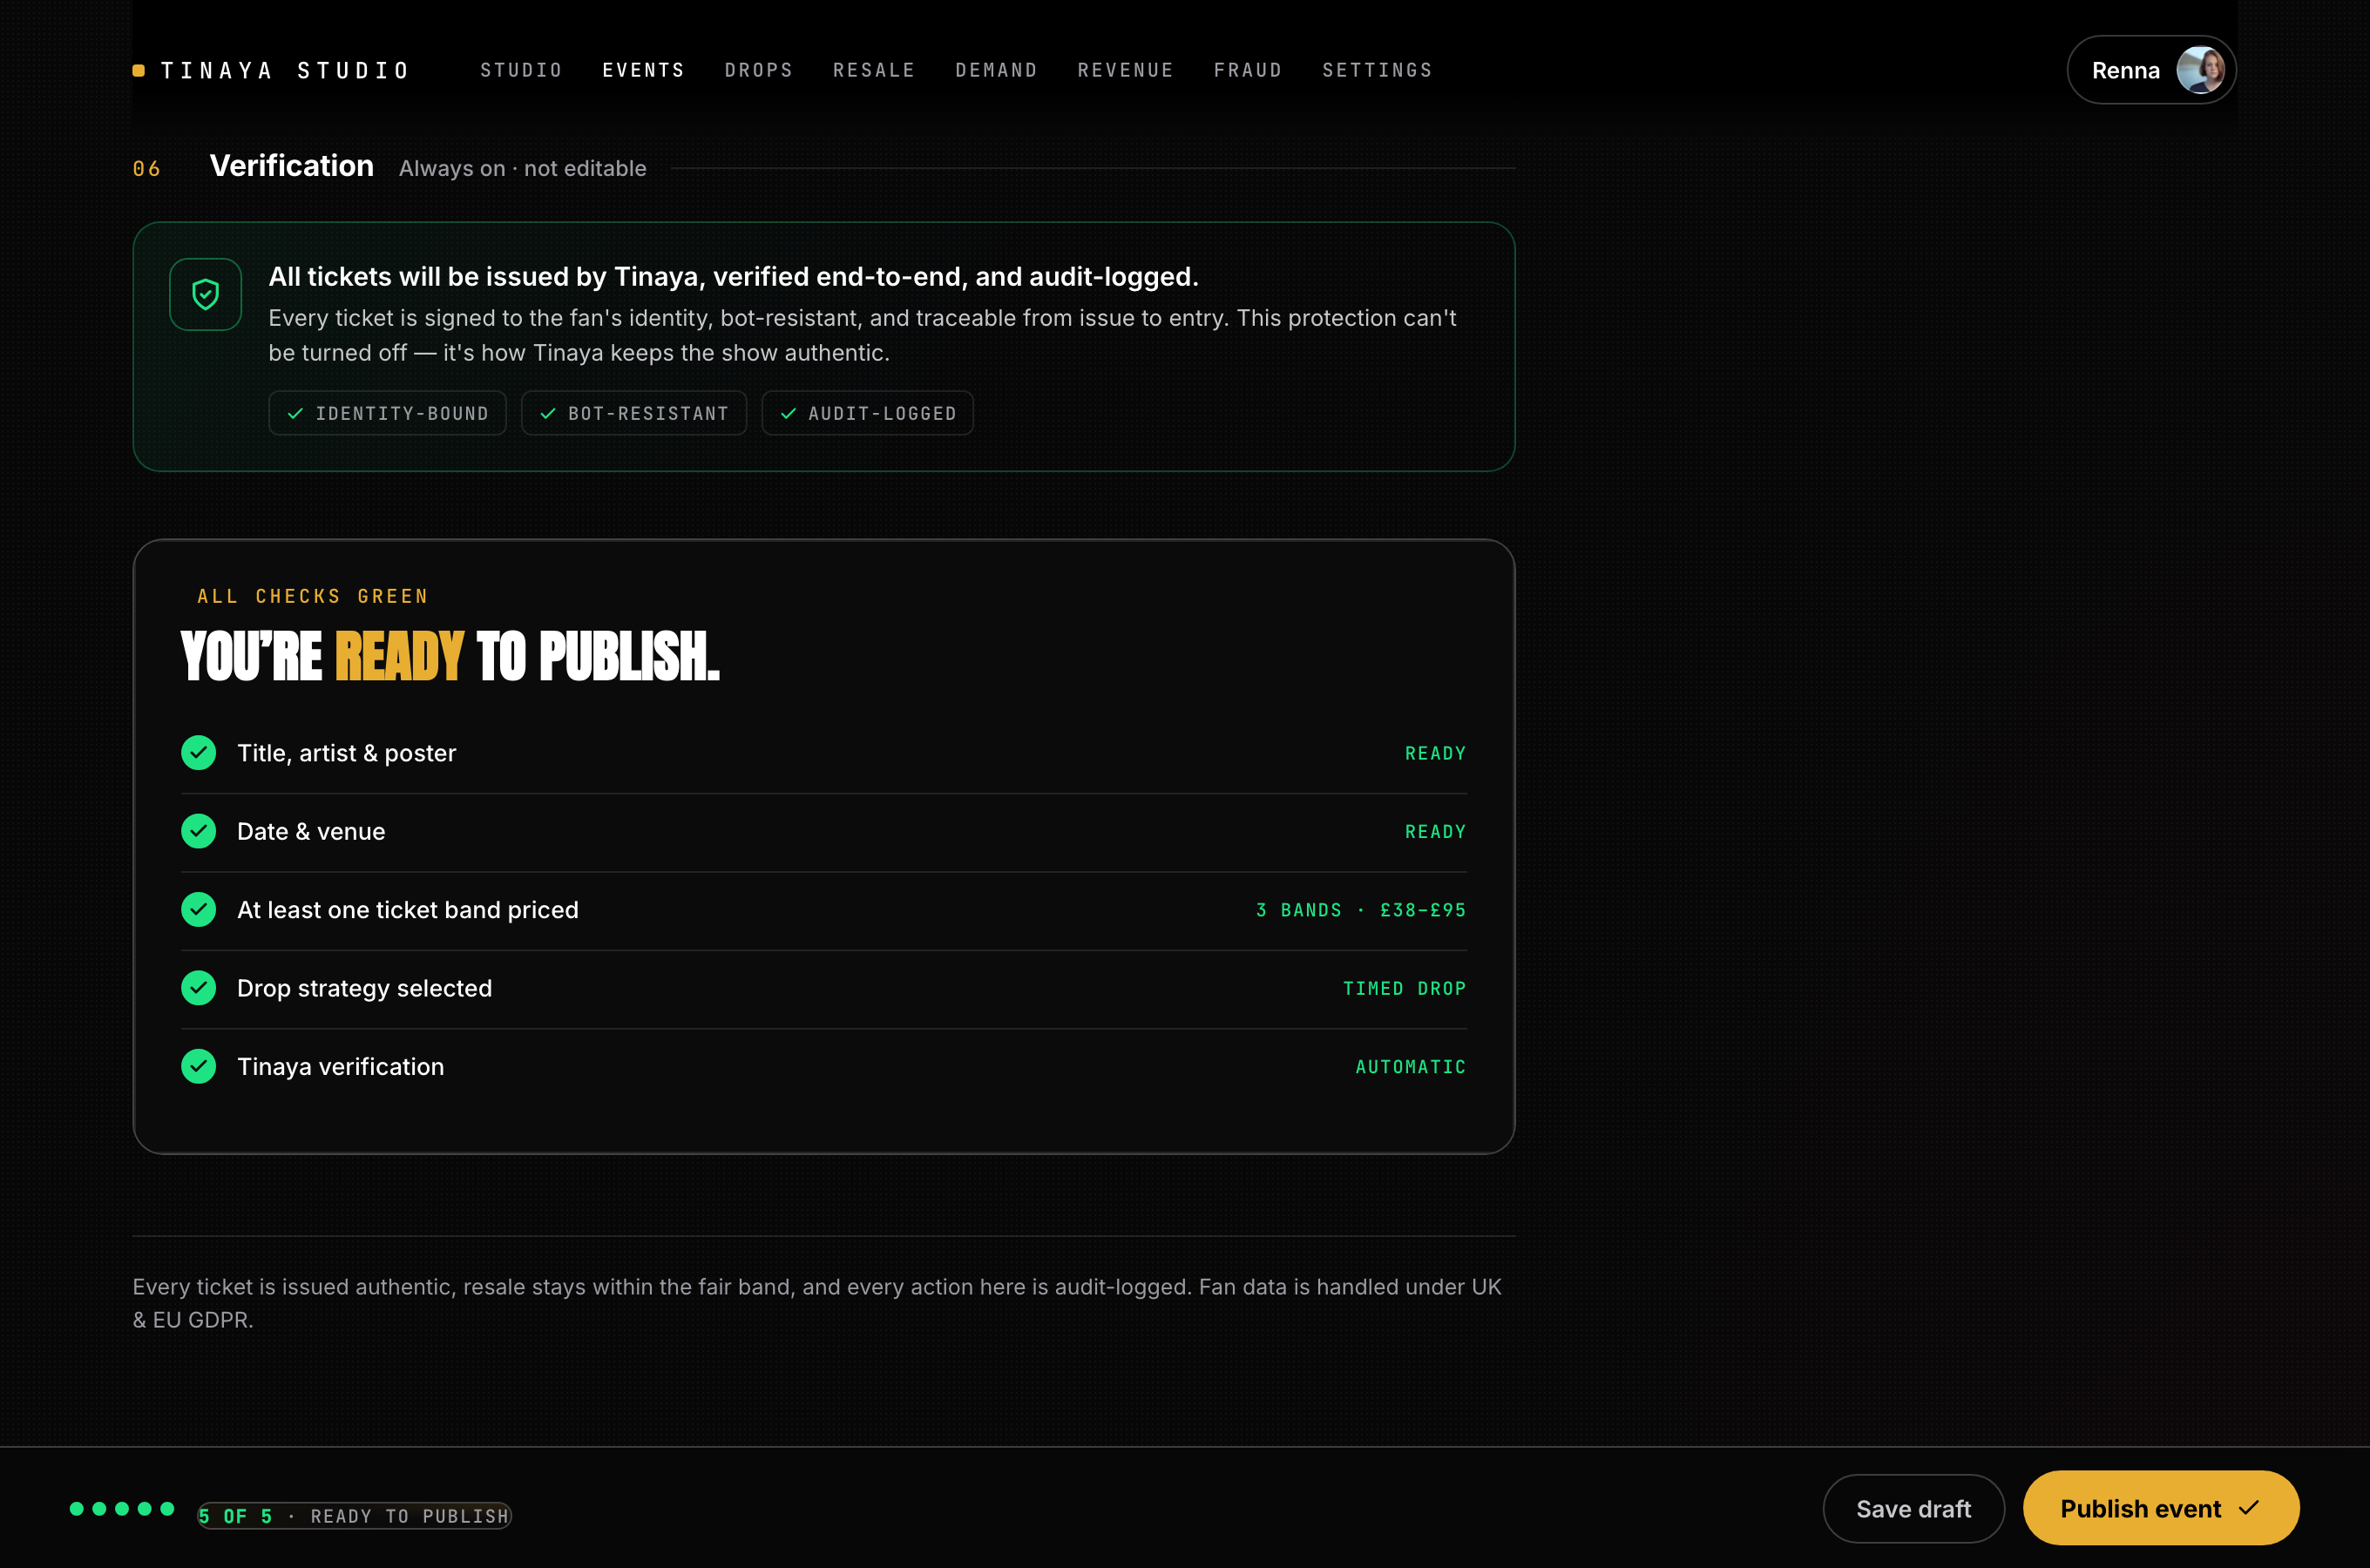Click the checkmark icon in Publish event
Screen dimensions: 2370x1568
[x=2248, y=1508]
